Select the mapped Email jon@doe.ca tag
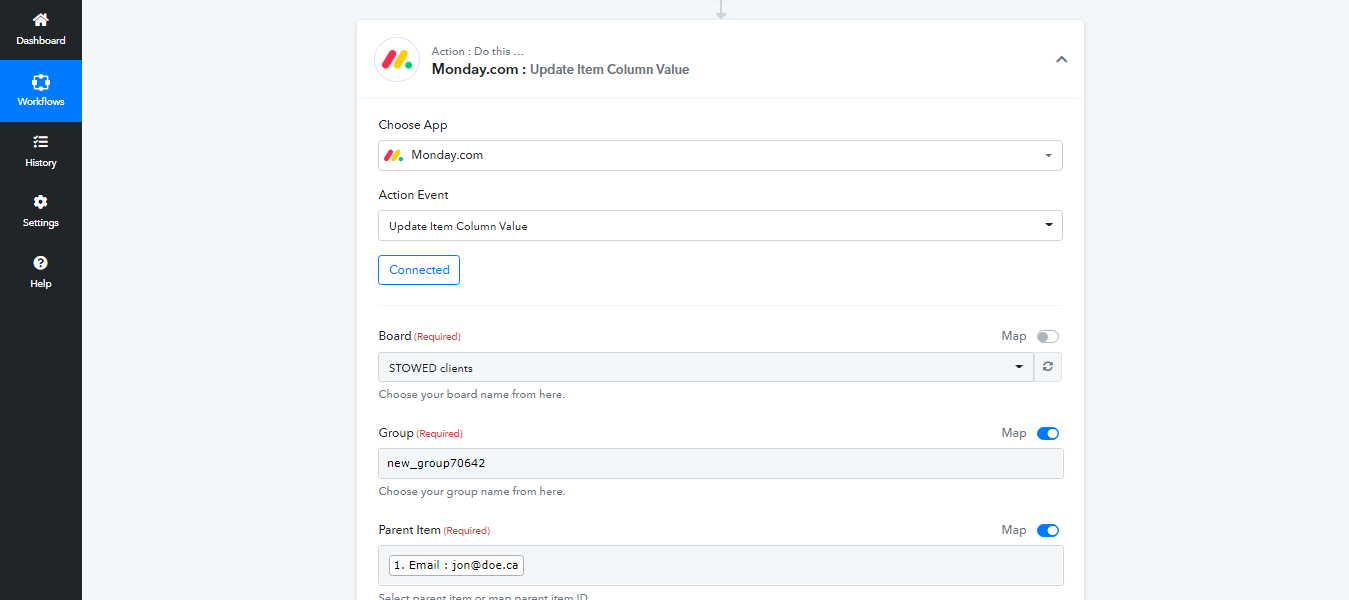 click(457, 566)
